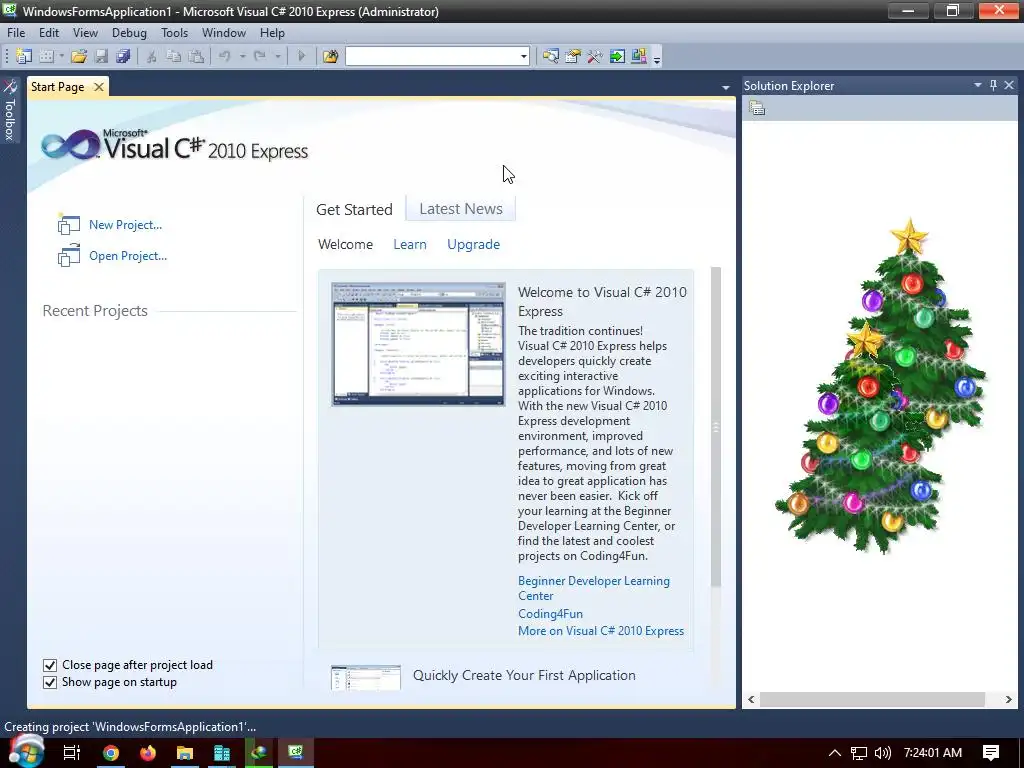Open the Solution Explorer toolbar icon
The image size is (1024, 768).
coord(551,57)
